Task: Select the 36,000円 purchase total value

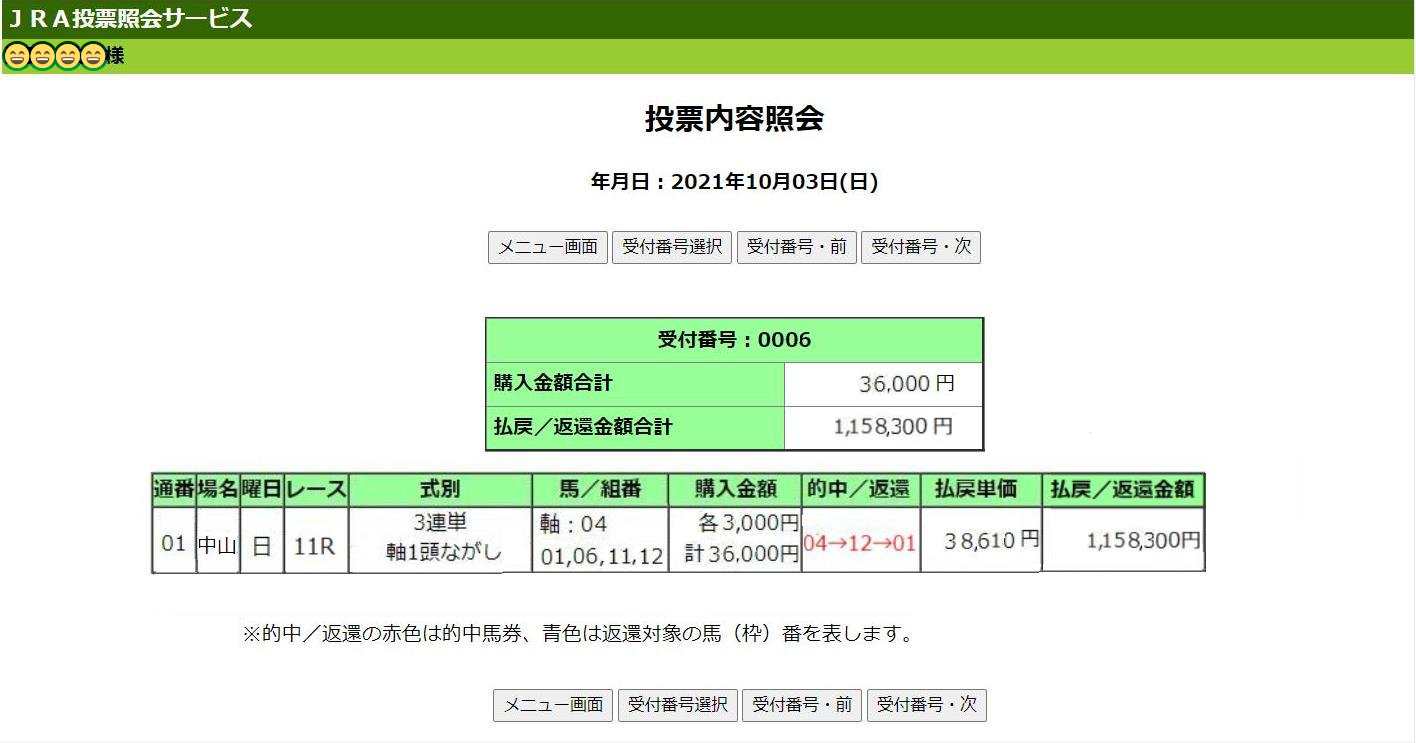Action: pos(905,384)
